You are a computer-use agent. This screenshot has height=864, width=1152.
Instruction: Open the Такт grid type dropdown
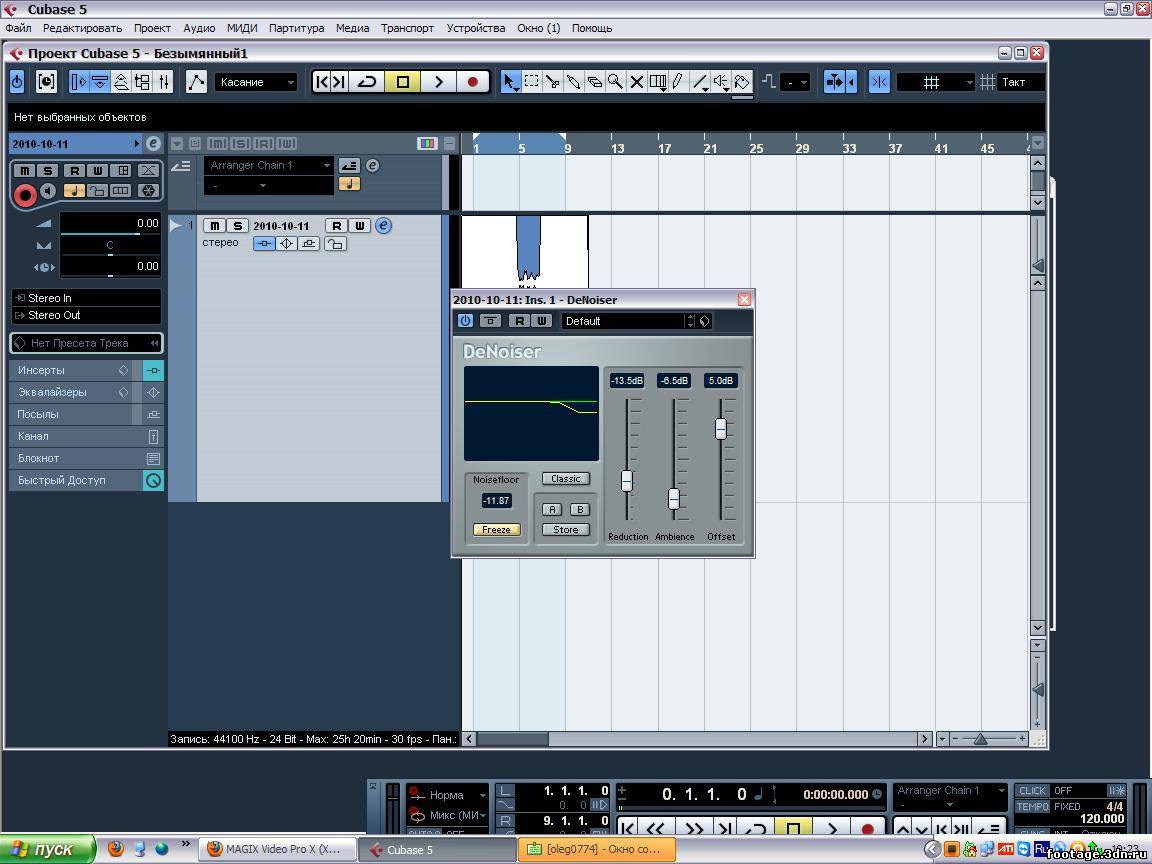(x=1021, y=82)
